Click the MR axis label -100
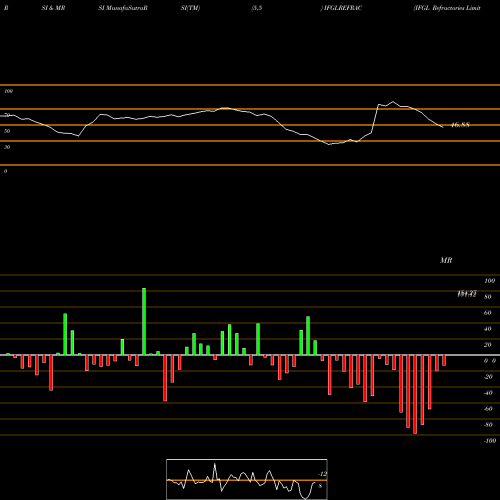Screen dimensions: 500x500 pos(490,441)
